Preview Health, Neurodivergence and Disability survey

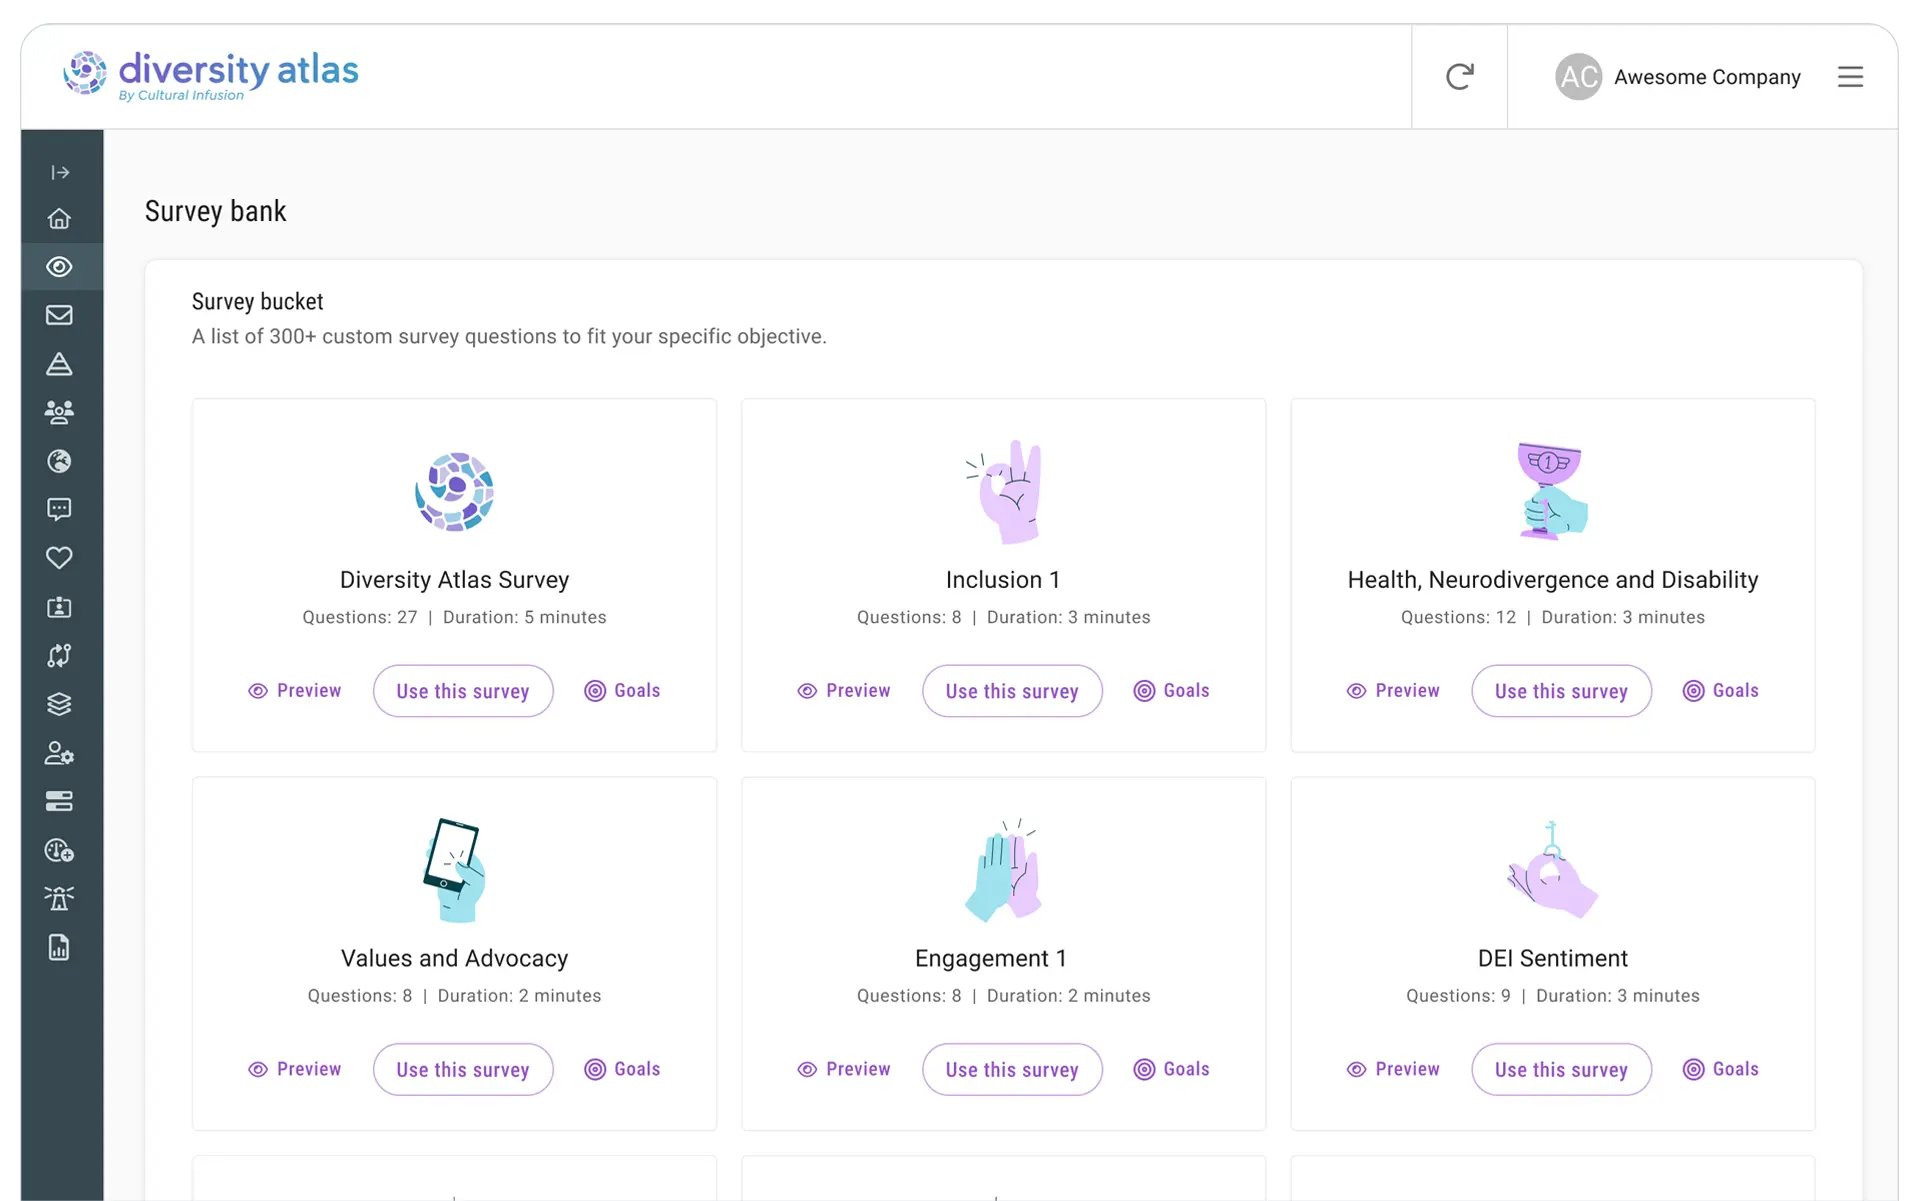[1393, 691]
